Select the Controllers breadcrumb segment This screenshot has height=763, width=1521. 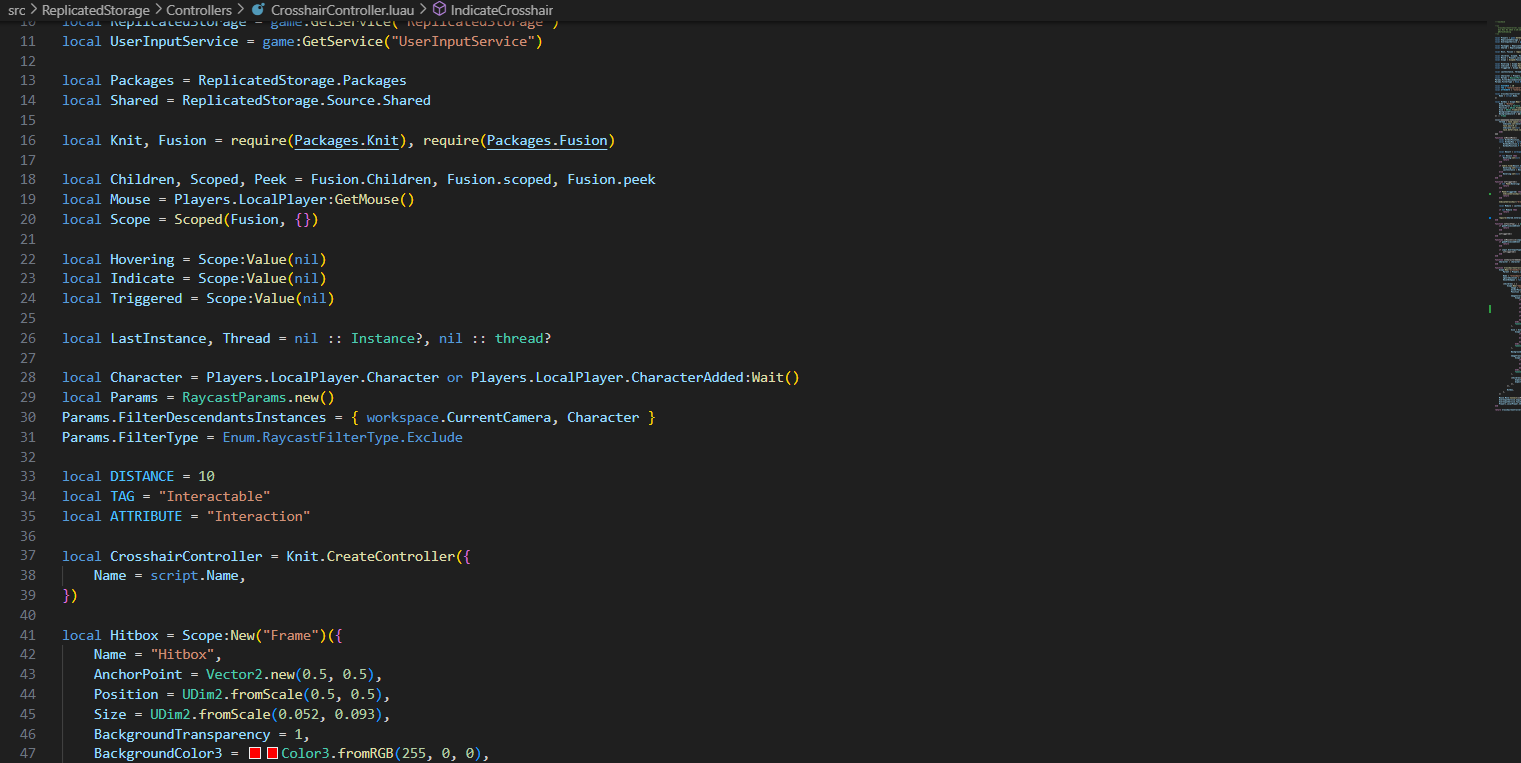point(199,10)
